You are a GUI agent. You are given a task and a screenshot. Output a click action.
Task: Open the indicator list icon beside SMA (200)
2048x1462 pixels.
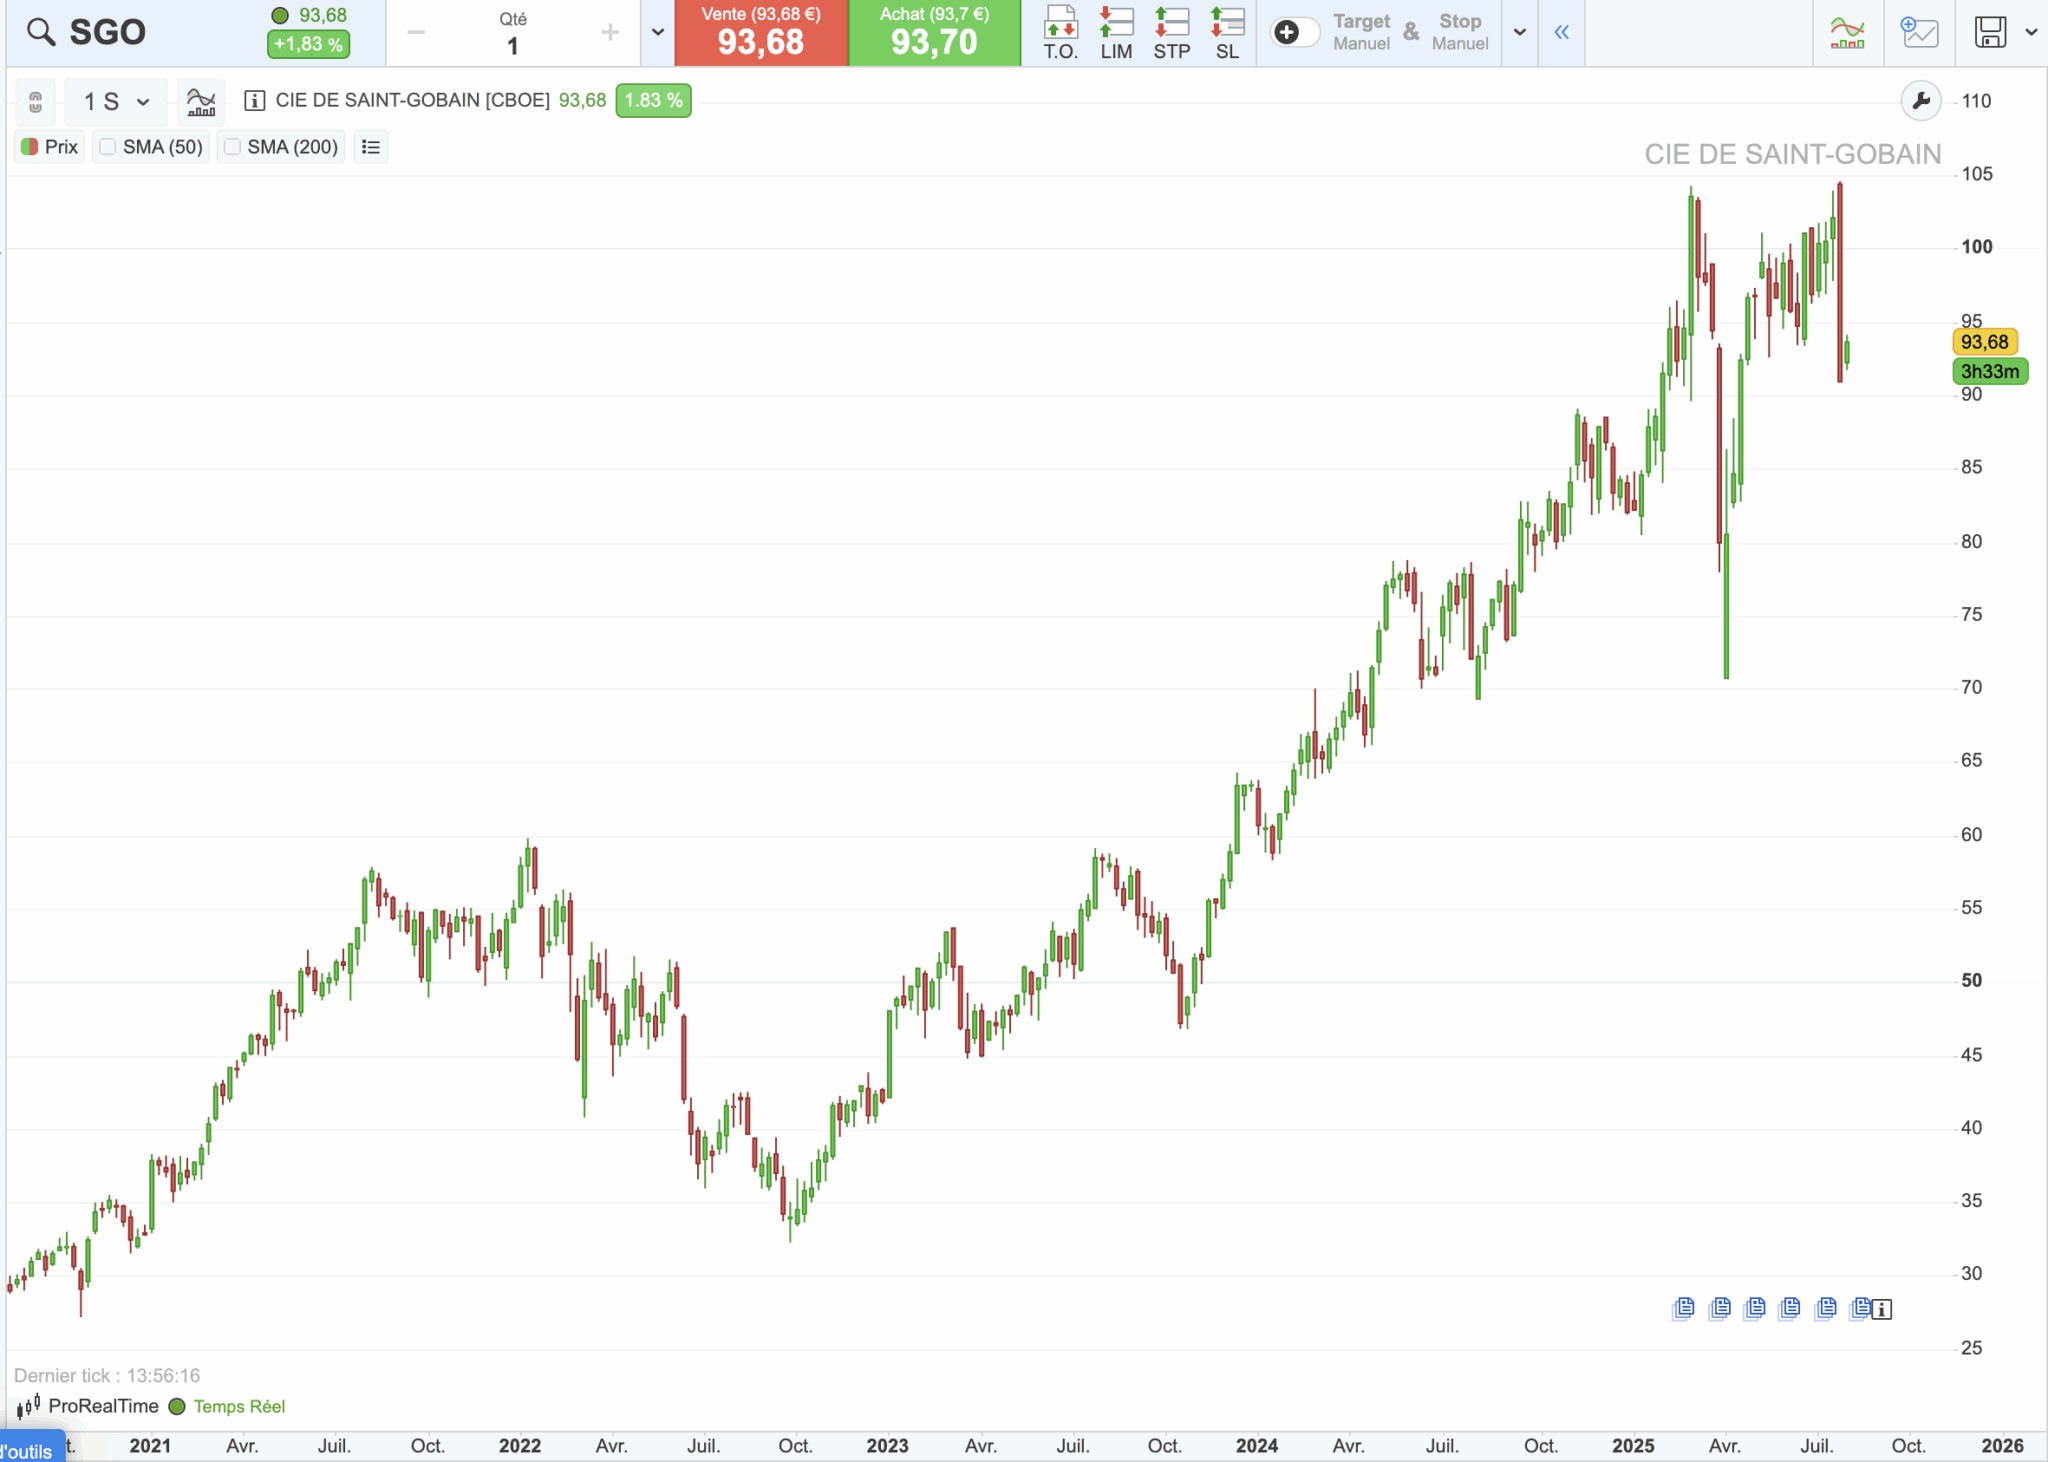click(x=371, y=147)
